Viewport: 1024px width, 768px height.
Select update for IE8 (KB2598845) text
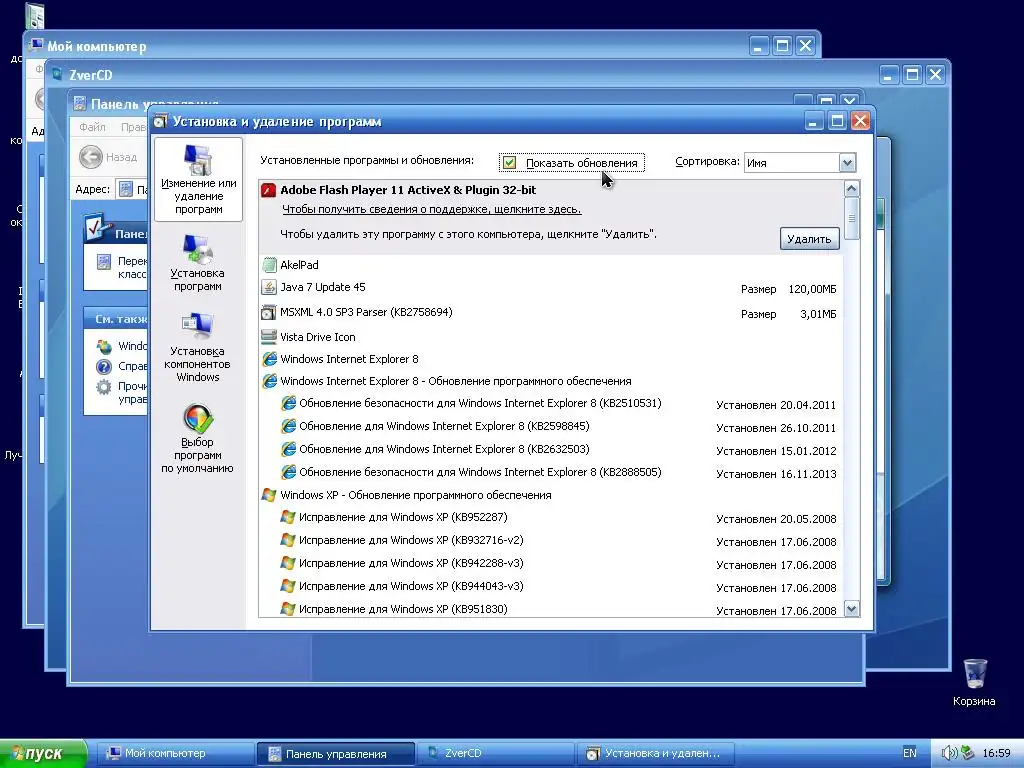444,426
